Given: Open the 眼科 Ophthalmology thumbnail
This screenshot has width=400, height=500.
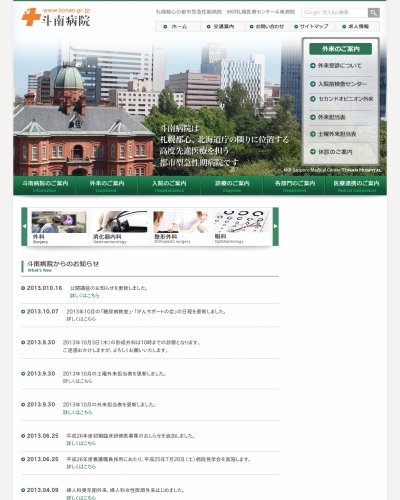Looking at the screenshot, I should click(x=242, y=227).
